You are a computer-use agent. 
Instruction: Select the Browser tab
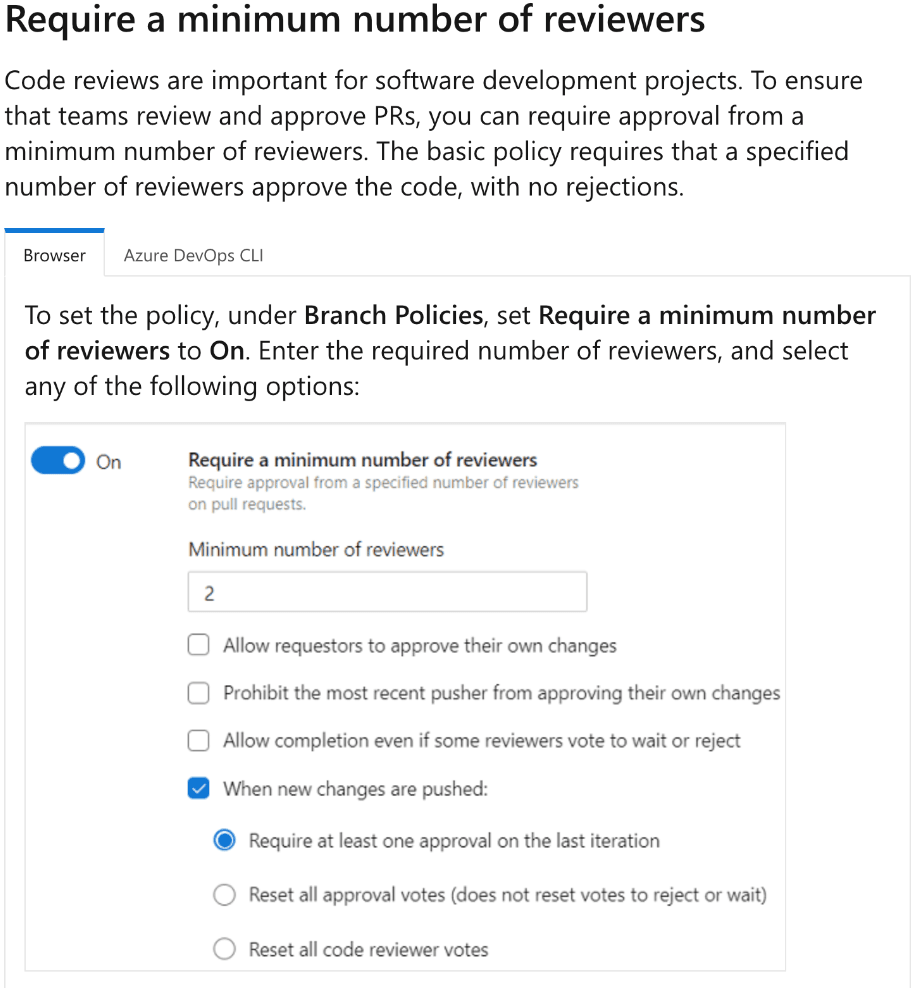[x=54, y=255]
